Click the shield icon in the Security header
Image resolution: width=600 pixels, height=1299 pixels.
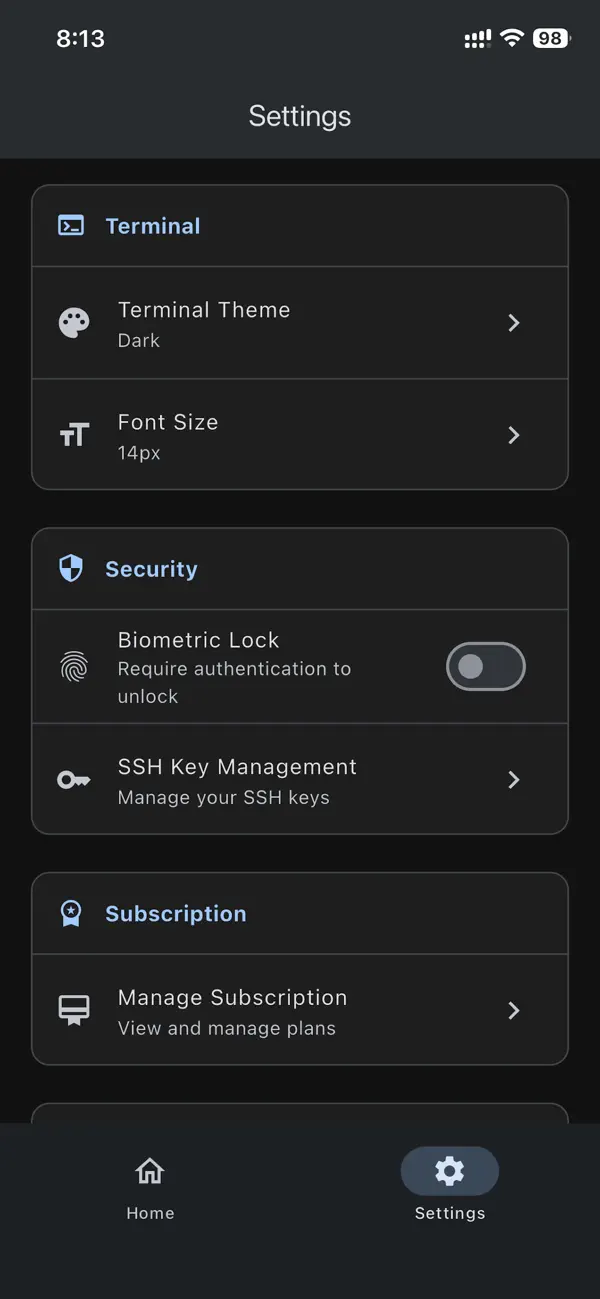tap(71, 568)
